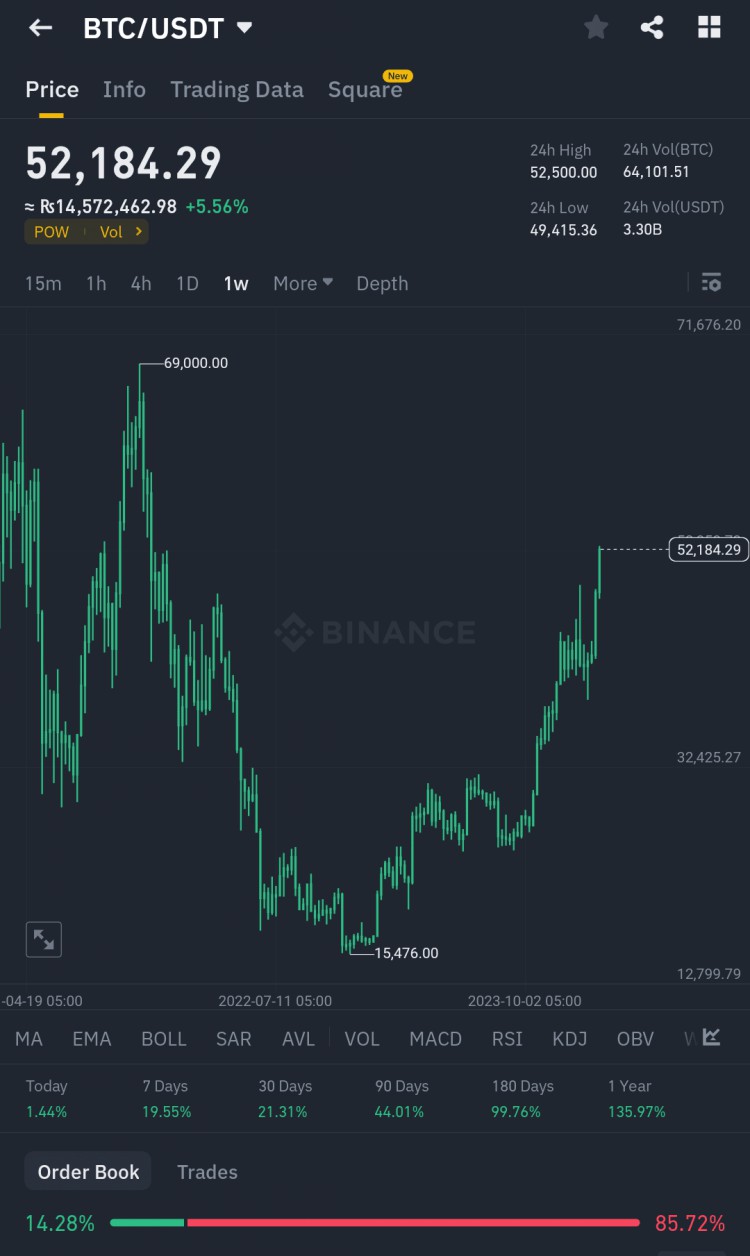Tap the share icon
This screenshot has height=1256, width=750.
point(652,28)
